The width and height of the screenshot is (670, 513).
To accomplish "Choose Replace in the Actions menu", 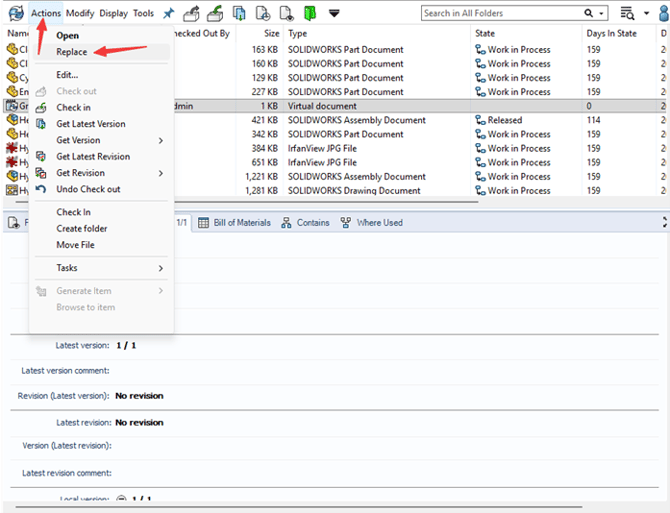I will pos(72,52).
